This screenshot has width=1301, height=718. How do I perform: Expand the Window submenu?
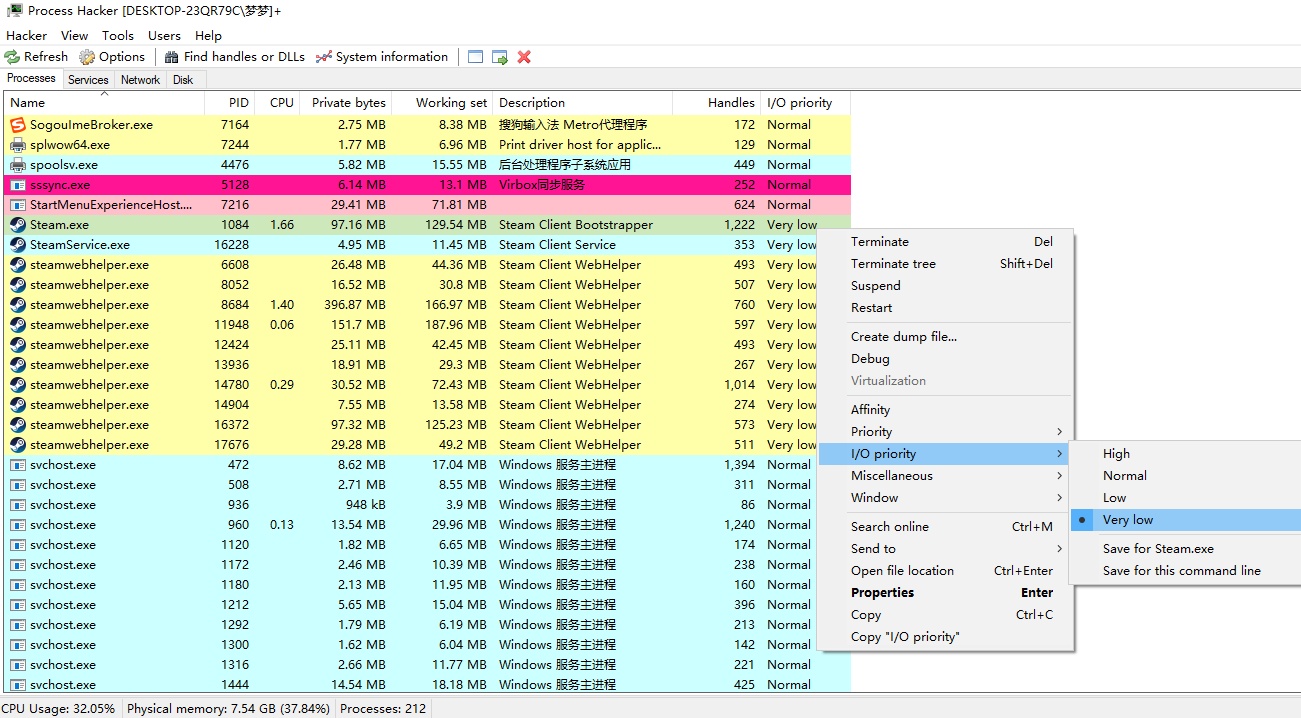945,498
